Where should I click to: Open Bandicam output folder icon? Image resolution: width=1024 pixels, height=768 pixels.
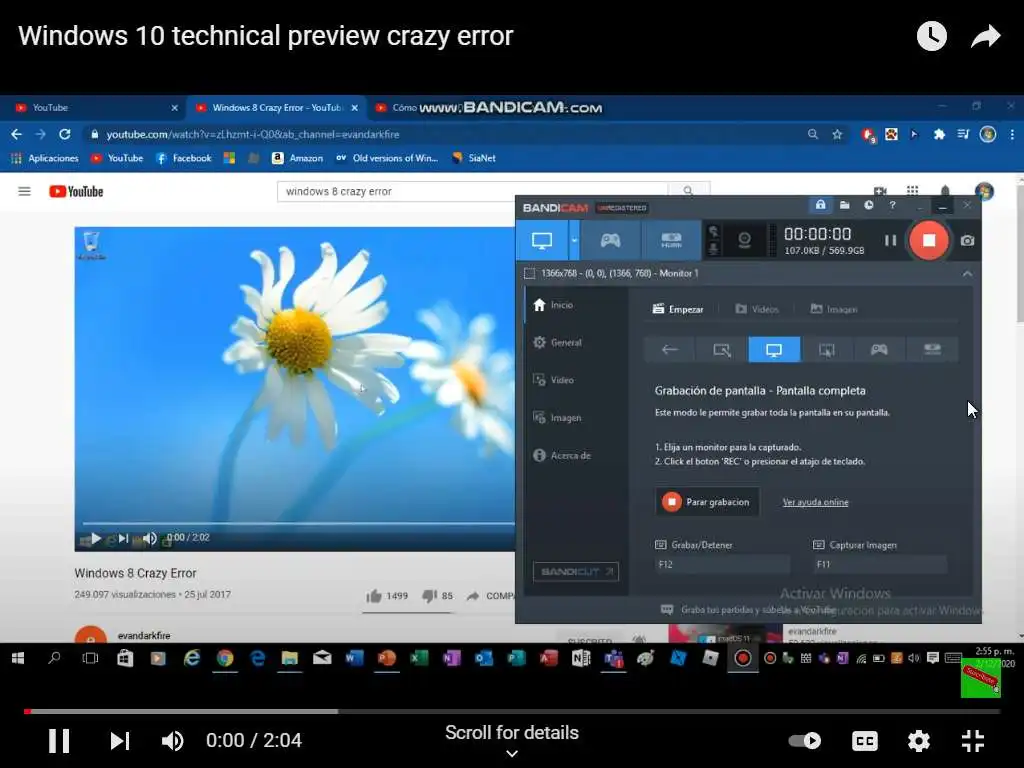(844, 205)
